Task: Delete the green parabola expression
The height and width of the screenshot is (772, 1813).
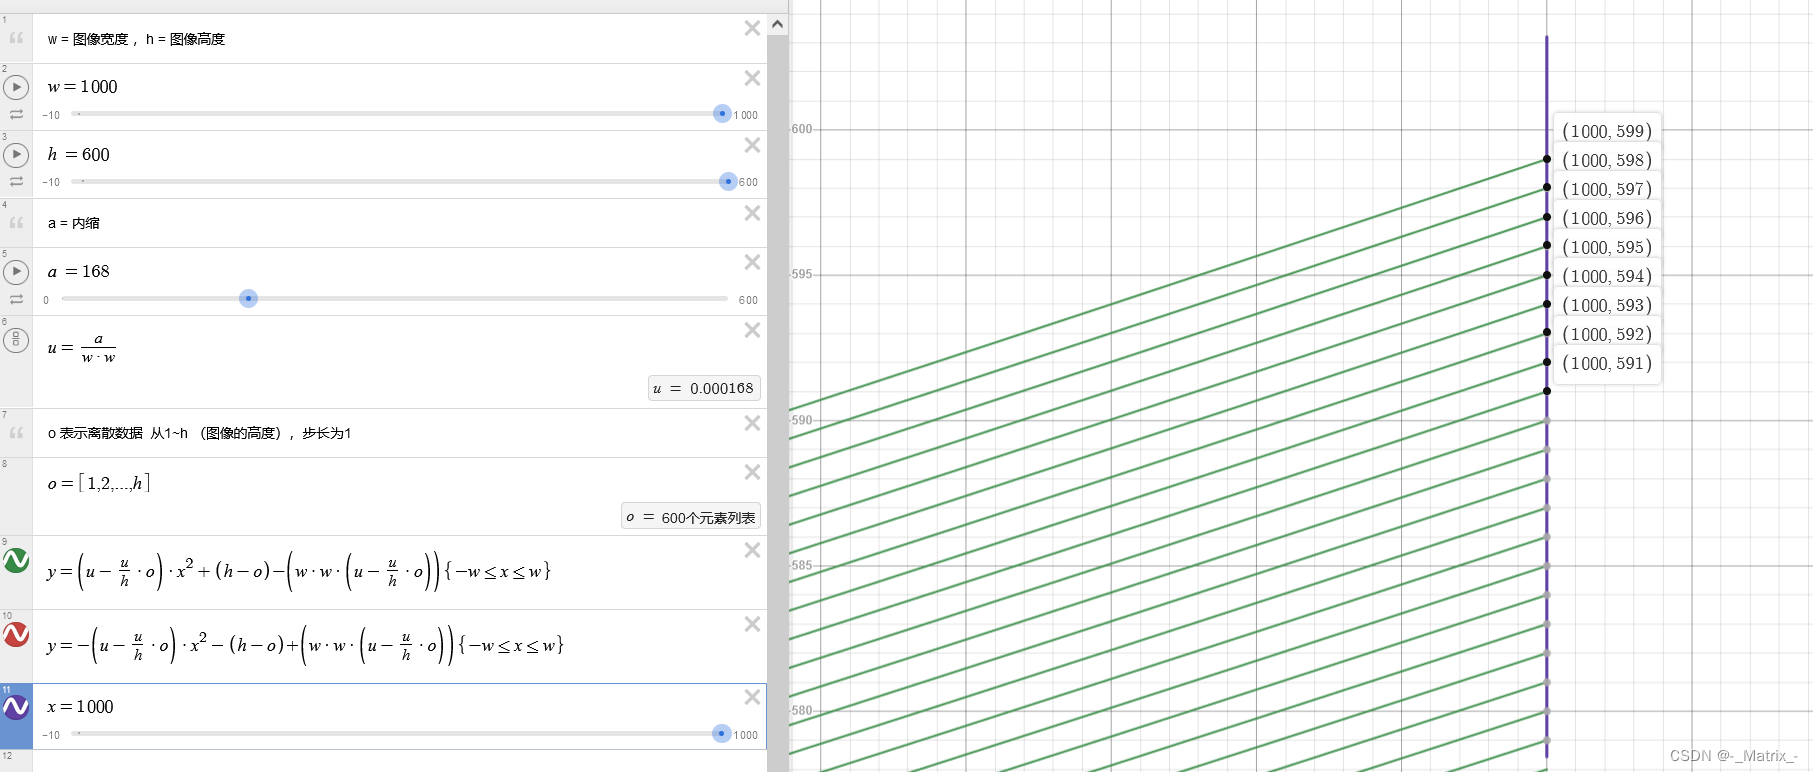Action: (752, 550)
